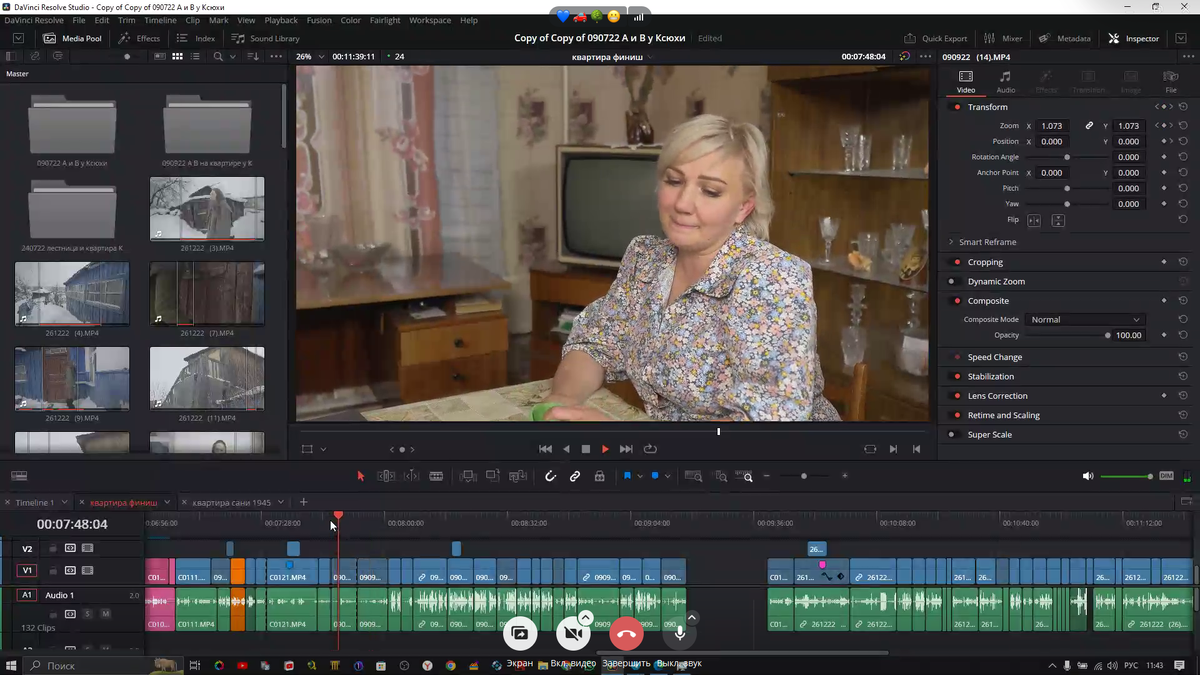Toggle Position Lock padlock icon

coord(599,476)
